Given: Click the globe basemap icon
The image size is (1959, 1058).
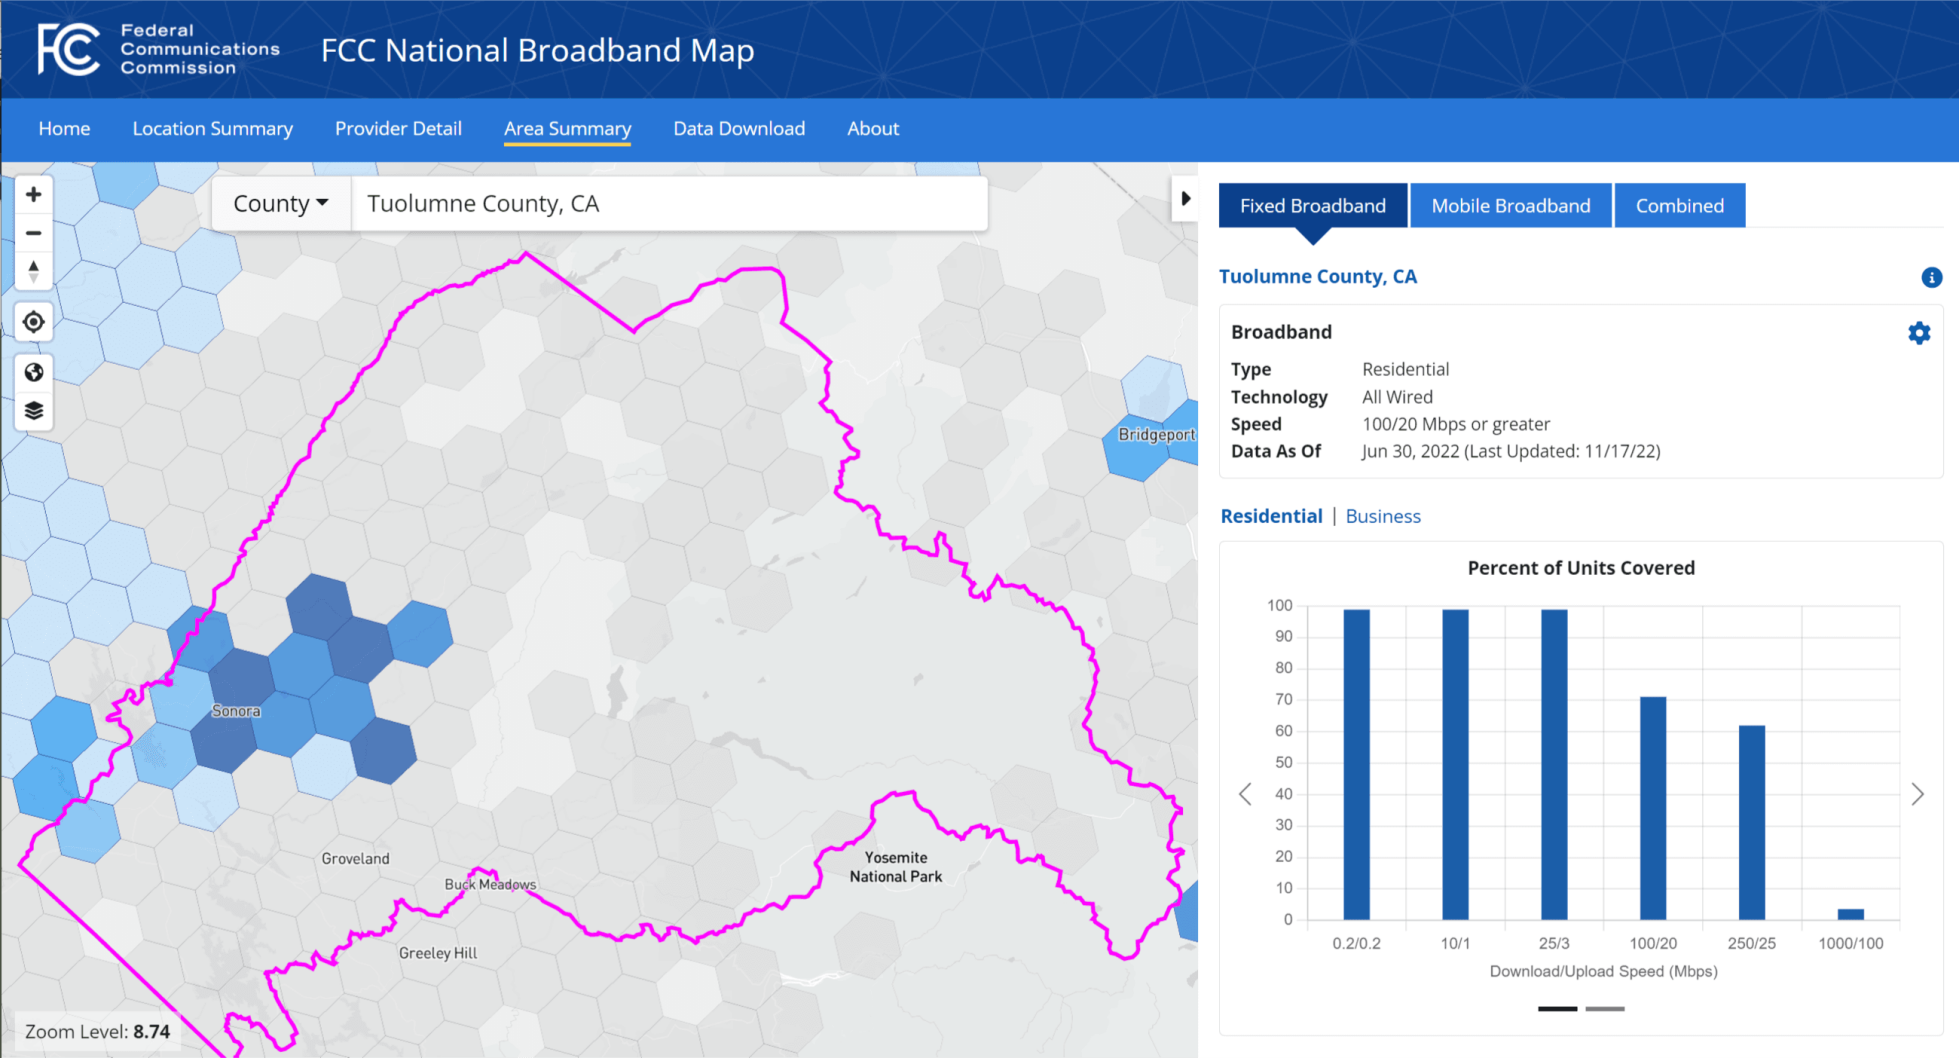Looking at the screenshot, I should click(33, 372).
